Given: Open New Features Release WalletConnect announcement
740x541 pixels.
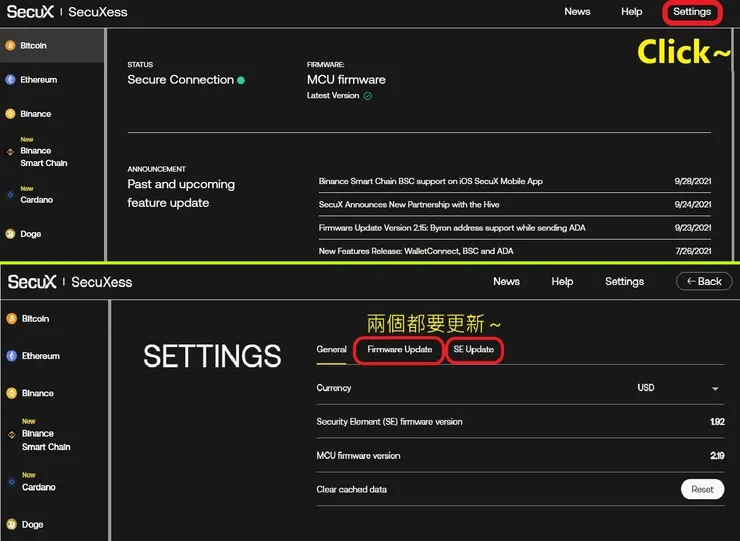Looking at the screenshot, I should tap(416, 251).
